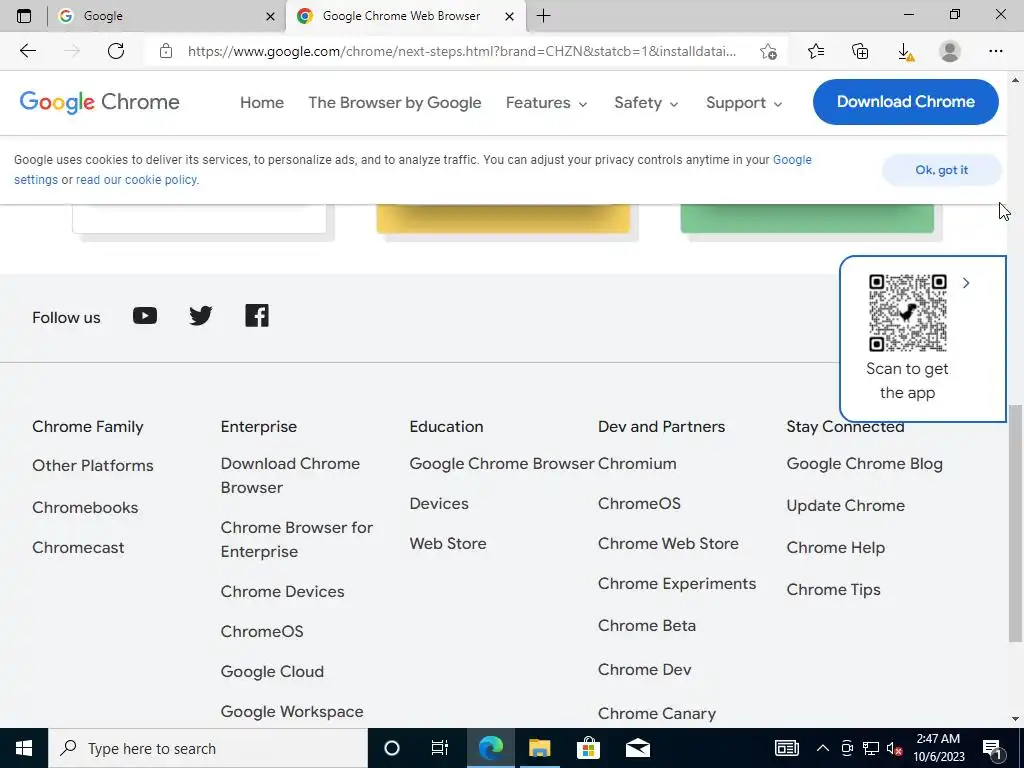
Task: Add this page to favorites
Action: coord(769,52)
